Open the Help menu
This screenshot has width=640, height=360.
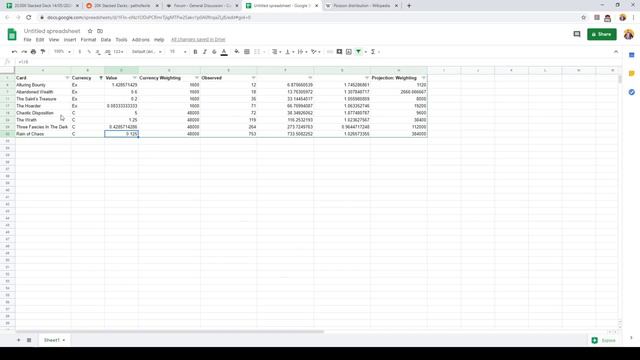pos(159,40)
